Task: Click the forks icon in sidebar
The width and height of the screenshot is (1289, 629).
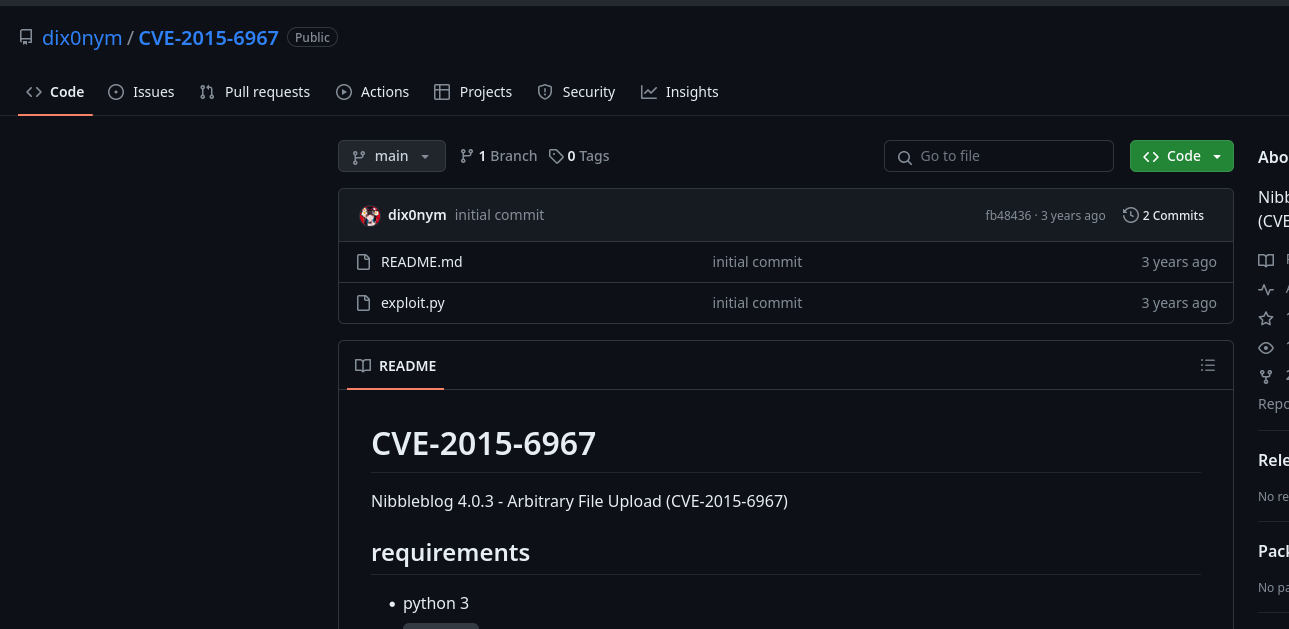Action: 1266,376
